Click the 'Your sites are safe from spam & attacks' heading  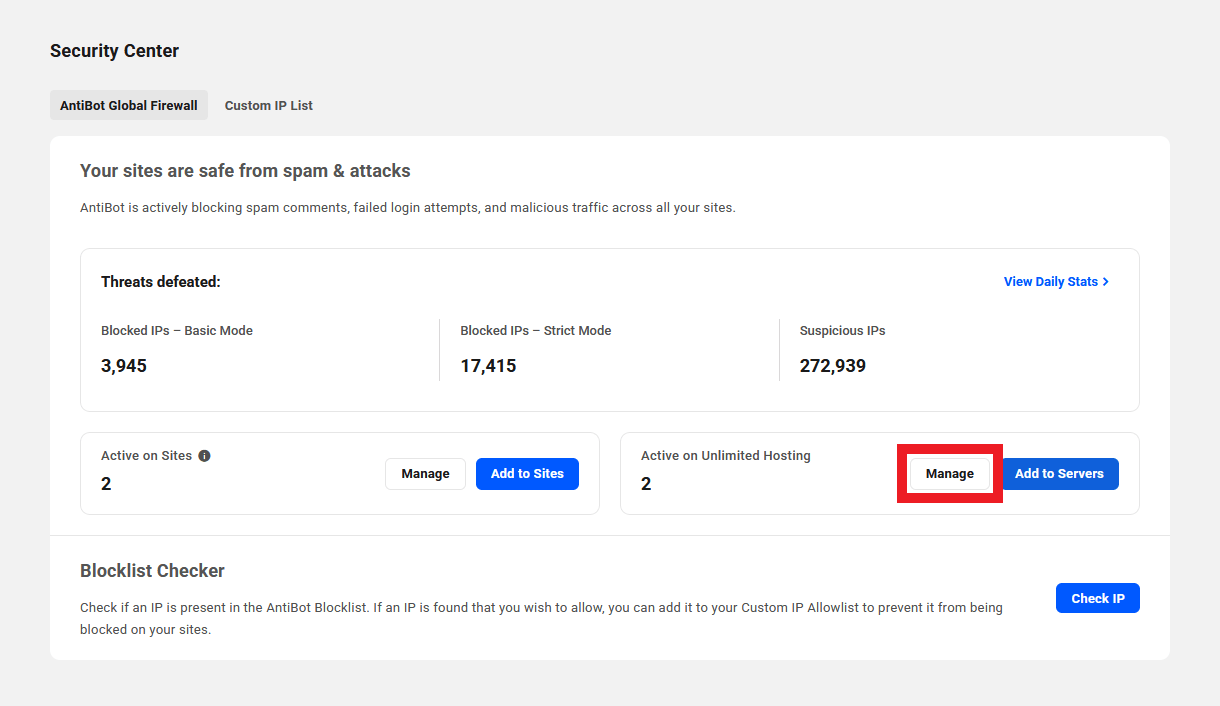point(245,171)
